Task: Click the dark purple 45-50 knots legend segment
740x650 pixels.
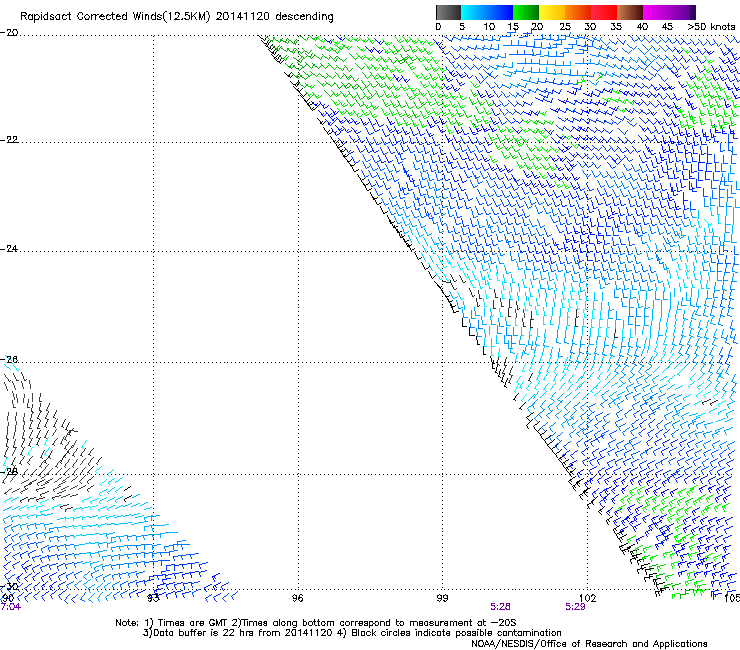Action: (682, 12)
